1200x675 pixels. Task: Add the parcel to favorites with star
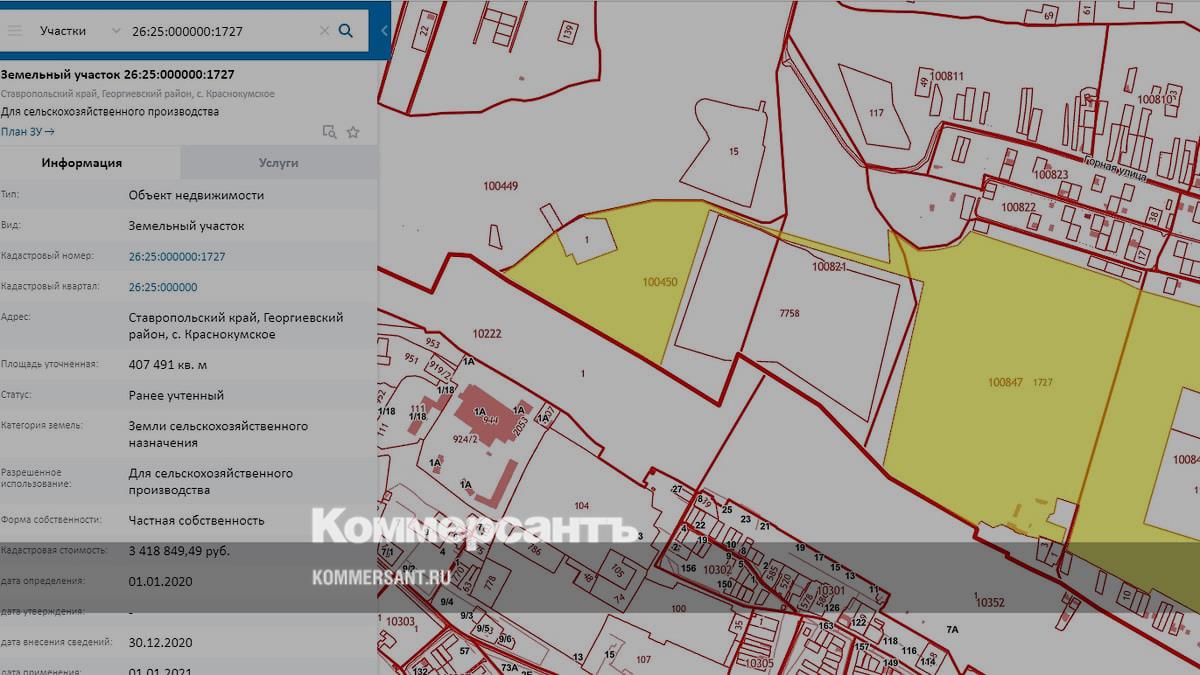click(353, 132)
